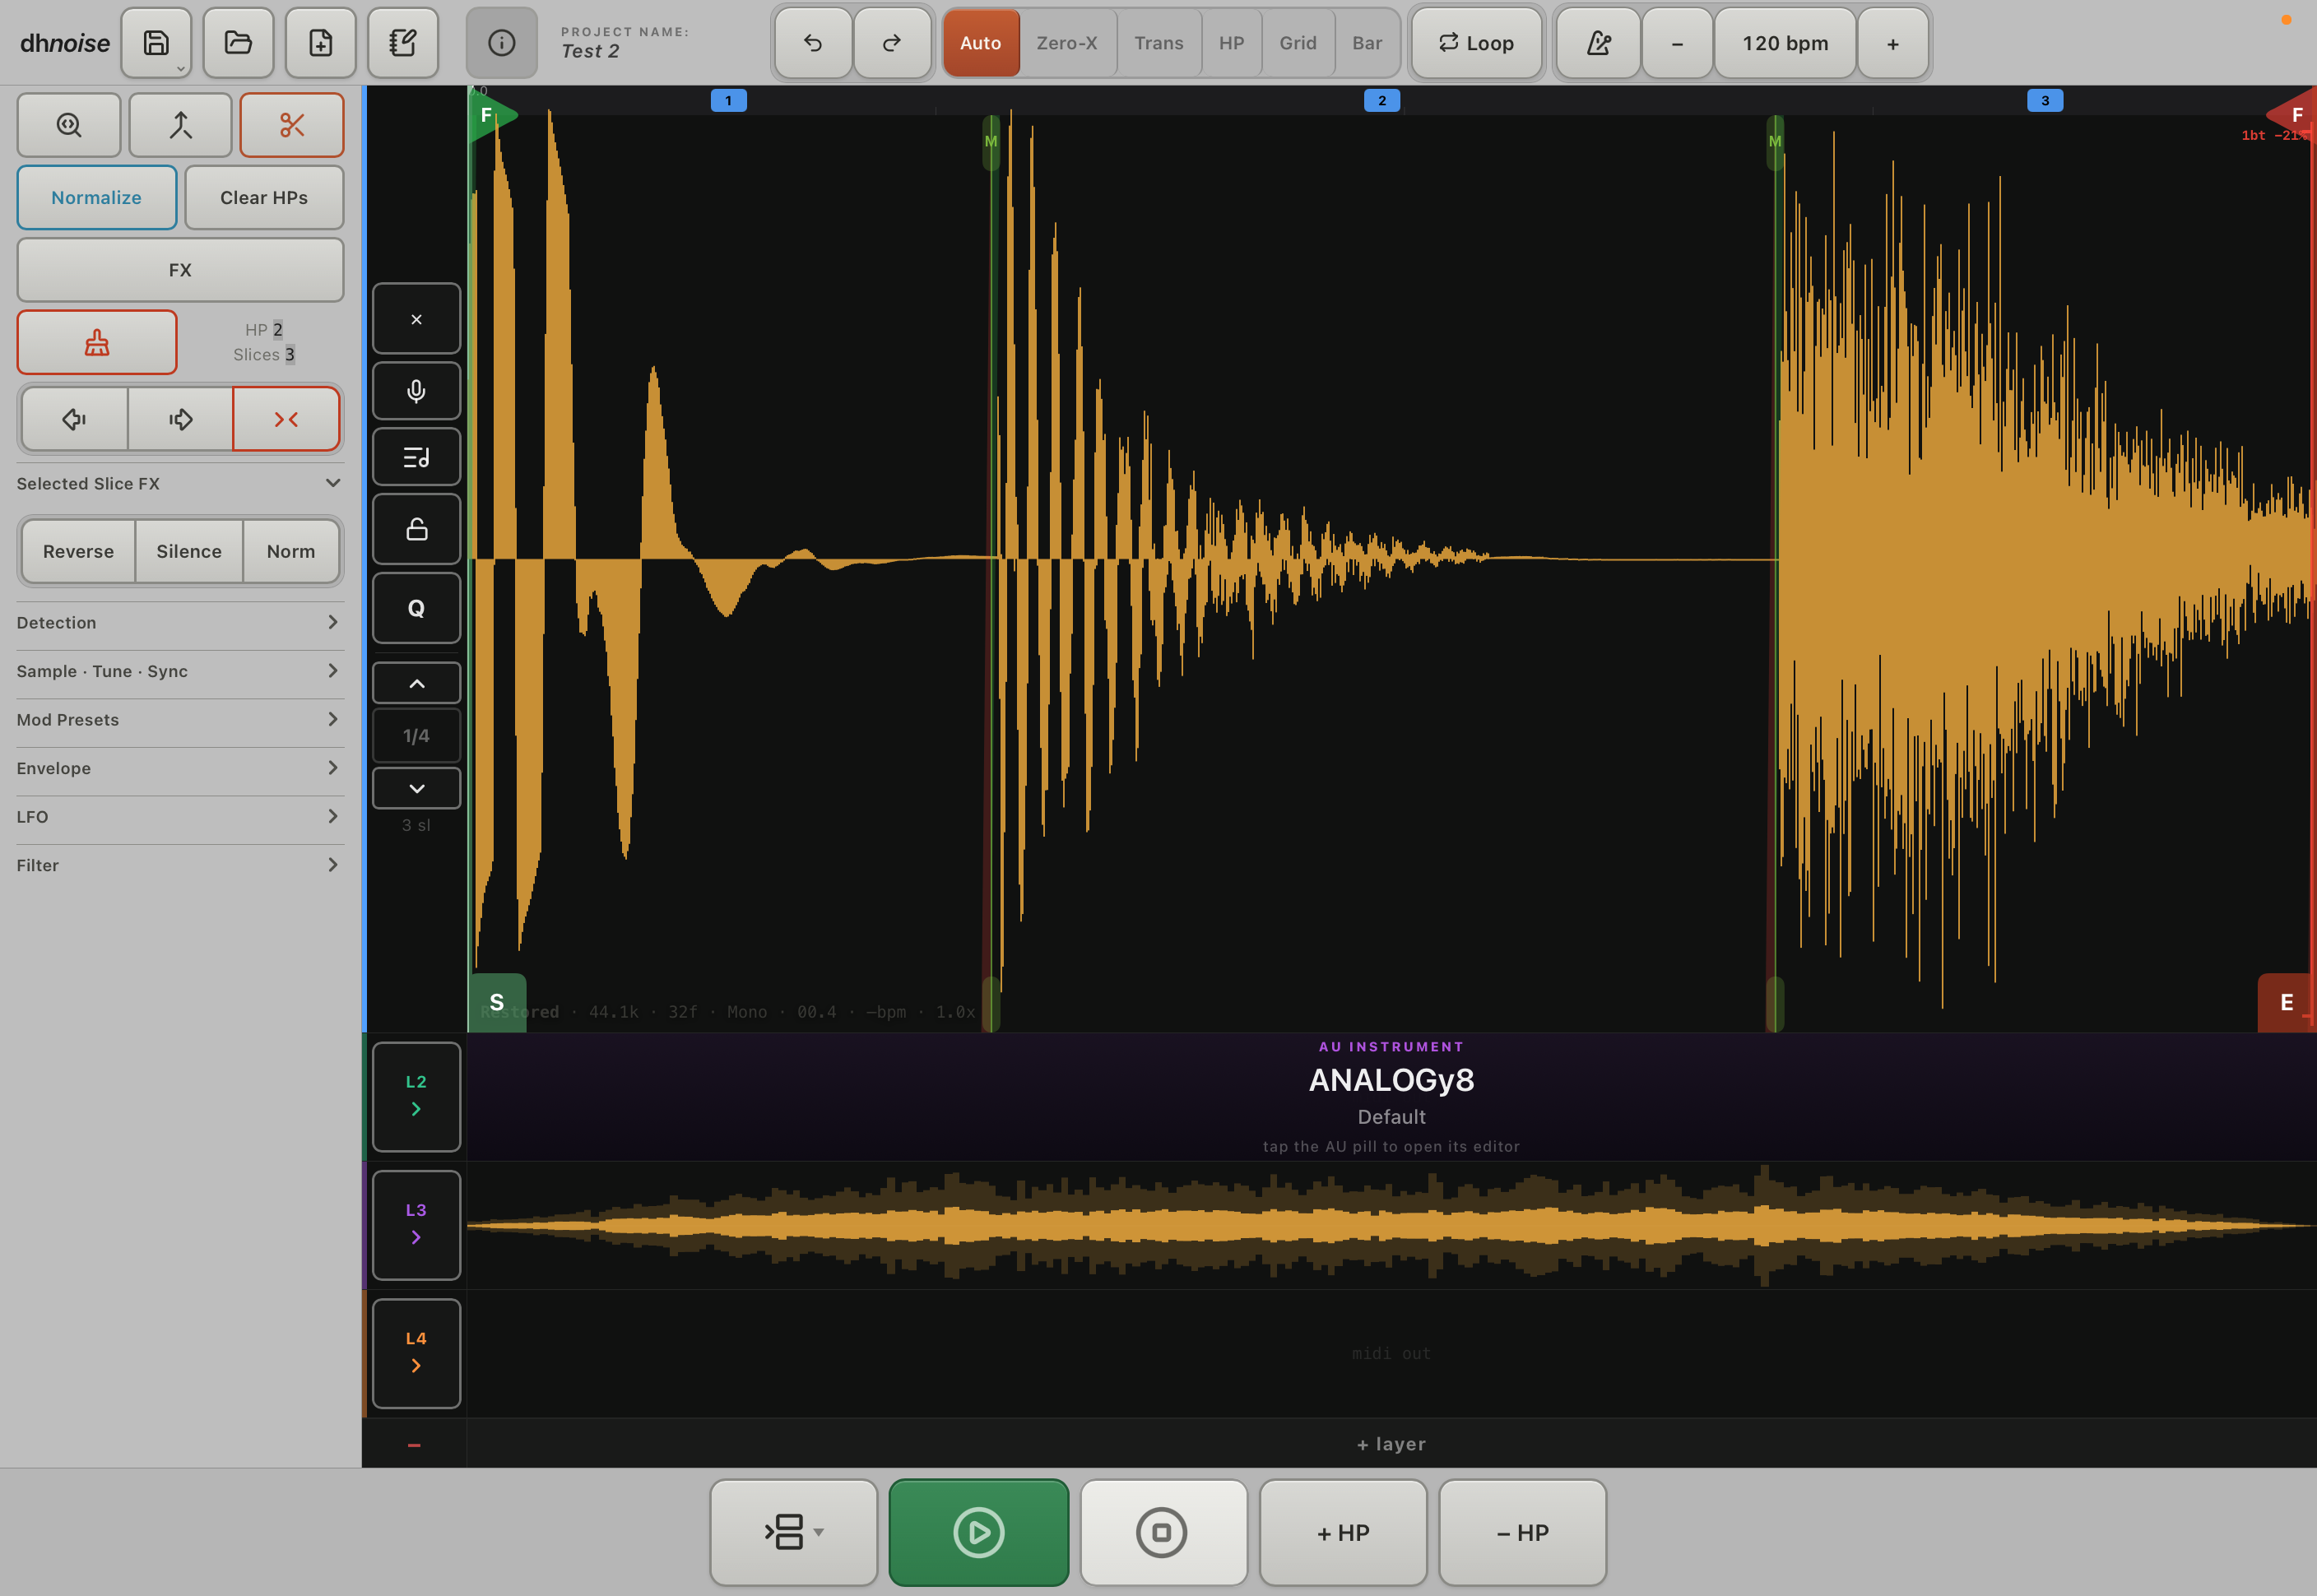This screenshot has width=2317, height=1596.
Task: Show project info
Action: coord(501,43)
